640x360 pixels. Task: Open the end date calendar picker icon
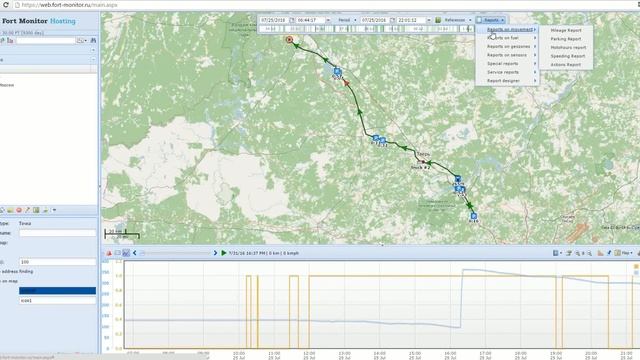click(392, 20)
